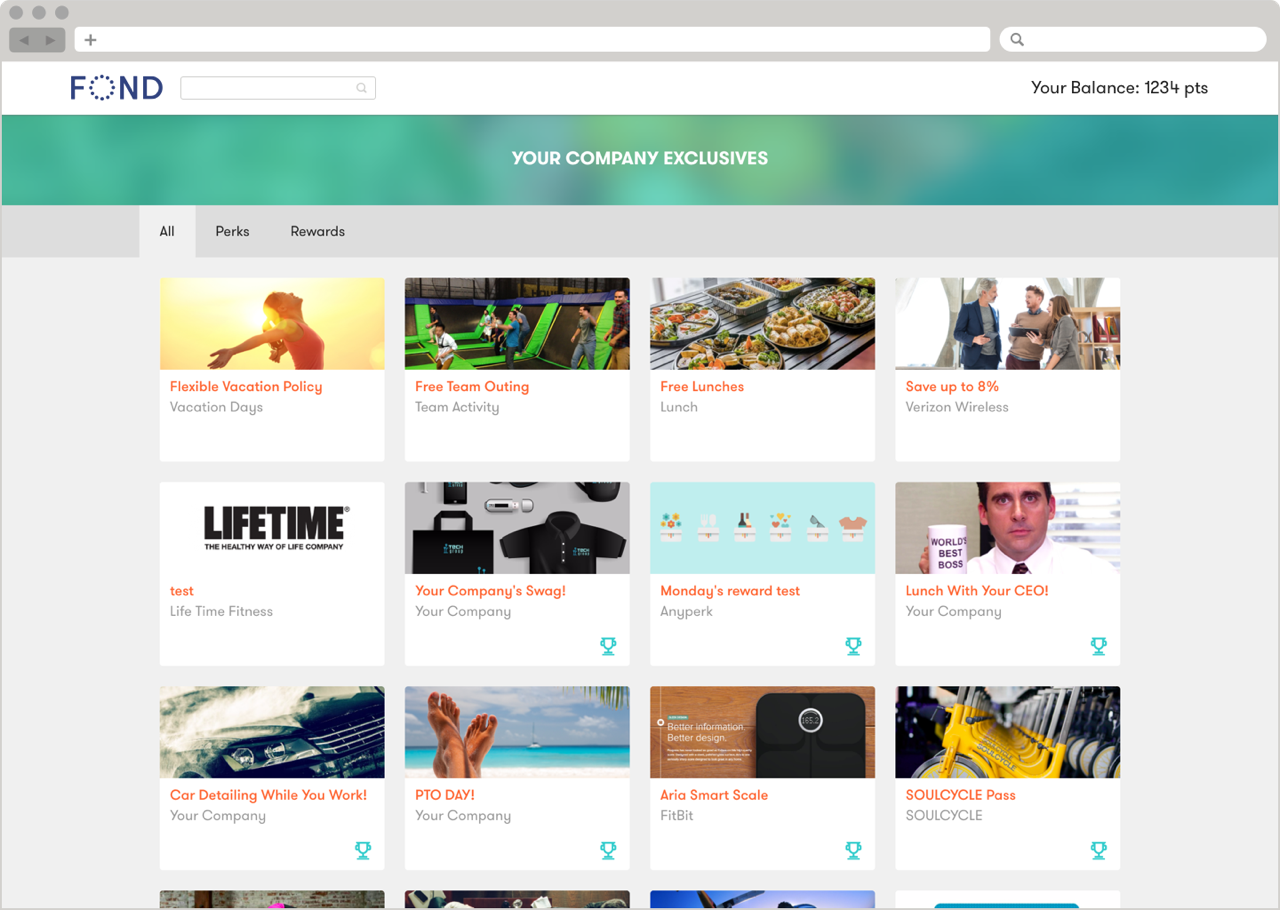
Task: Click trophy icon on Monday's reward test card
Action: (x=853, y=646)
